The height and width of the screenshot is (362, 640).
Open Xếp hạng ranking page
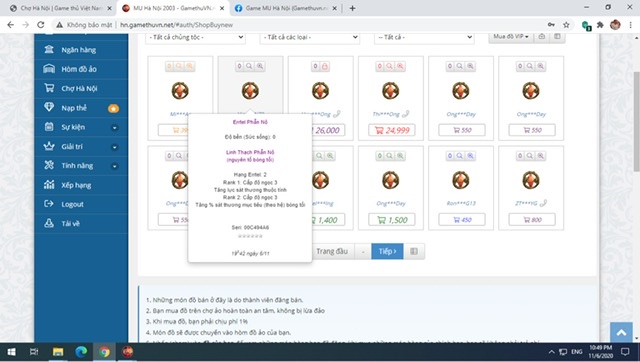coord(81,185)
